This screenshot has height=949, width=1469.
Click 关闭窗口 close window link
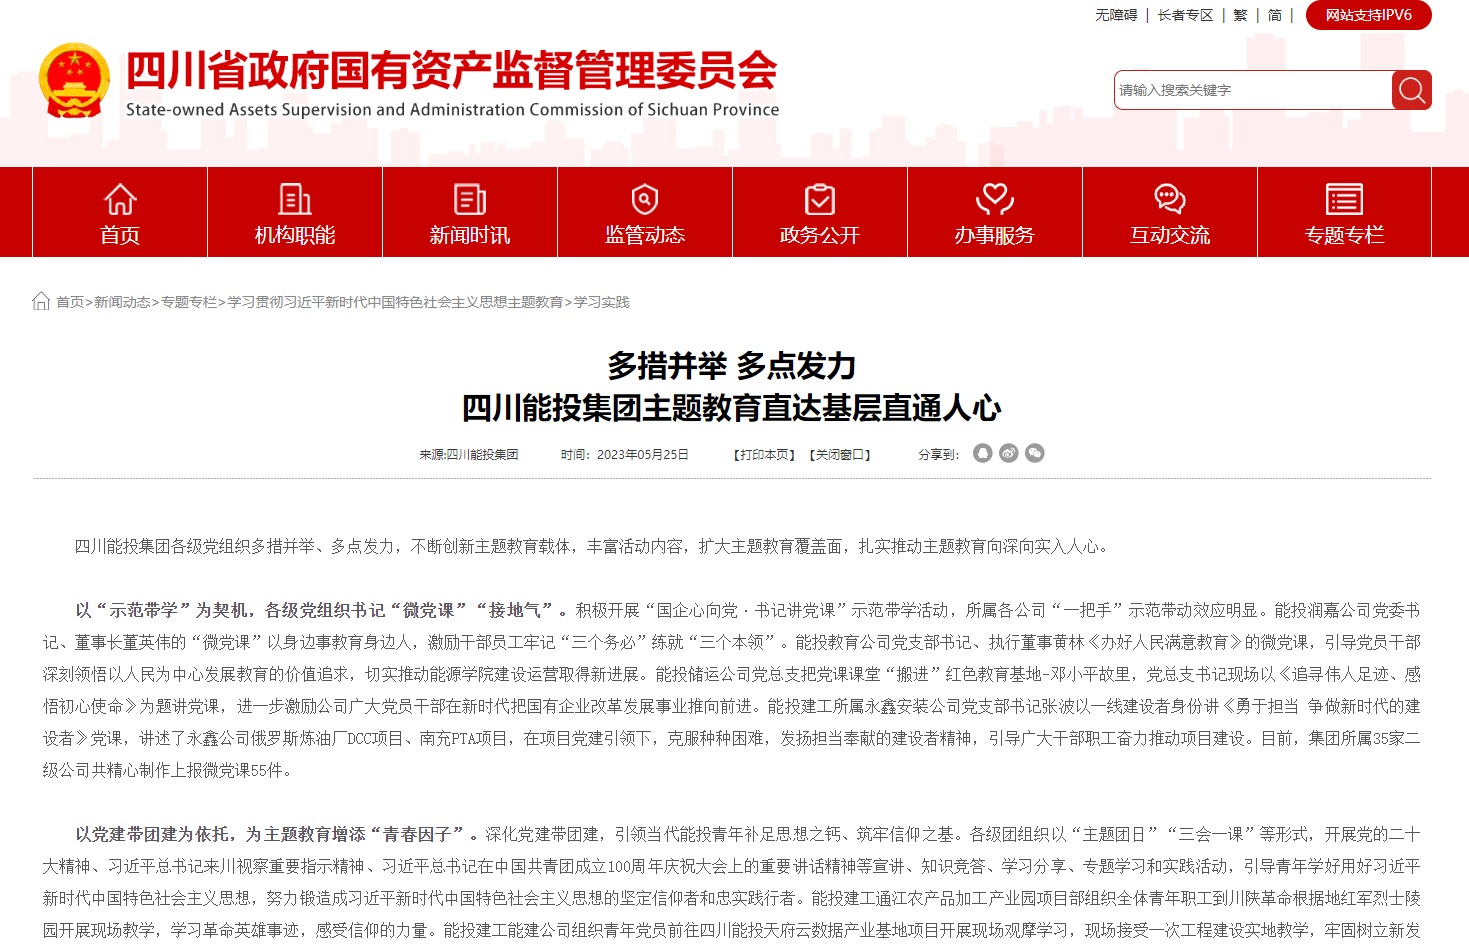click(x=840, y=454)
